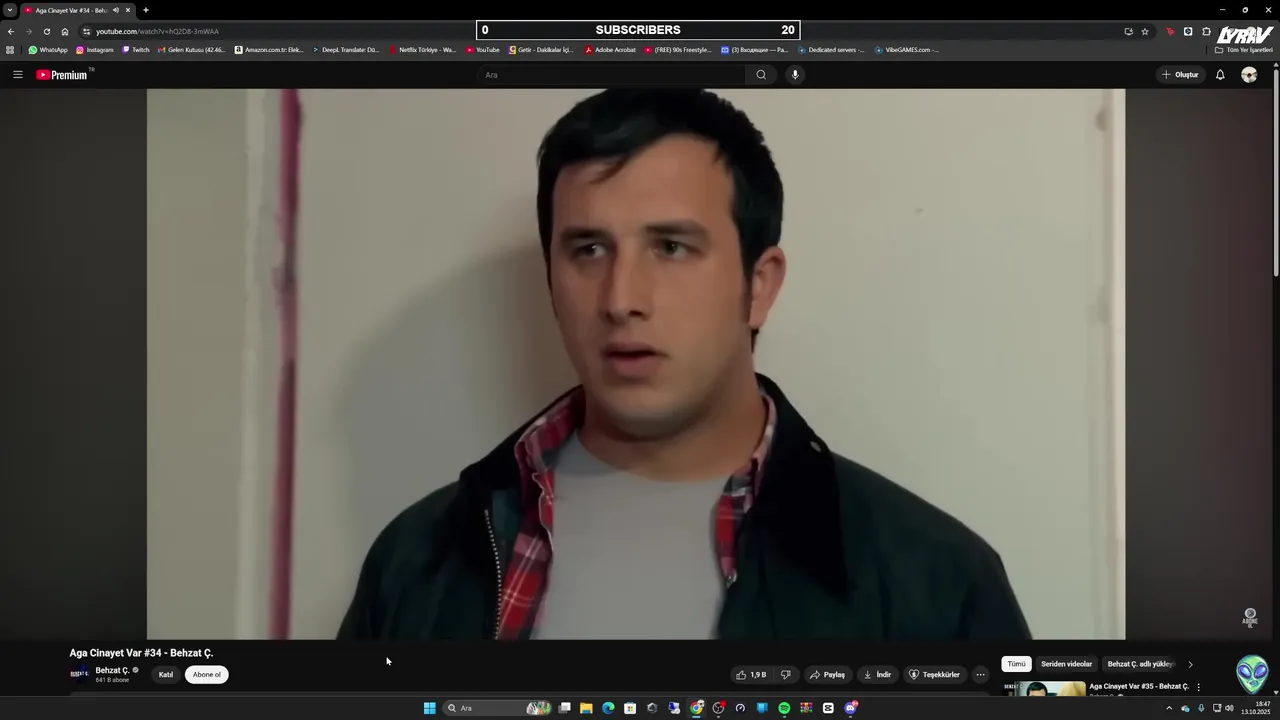Image resolution: width=1280 pixels, height=720 pixels.
Task: Open Spotify from taskbar
Action: tap(784, 708)
